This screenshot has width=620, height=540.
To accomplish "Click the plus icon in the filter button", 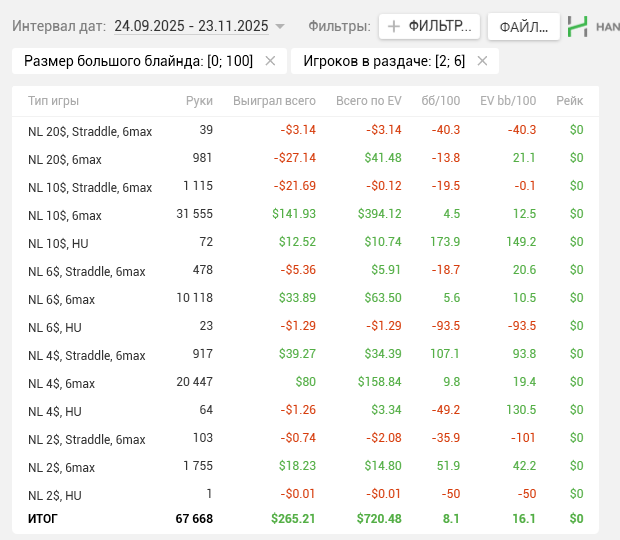I will click(393, 26).
